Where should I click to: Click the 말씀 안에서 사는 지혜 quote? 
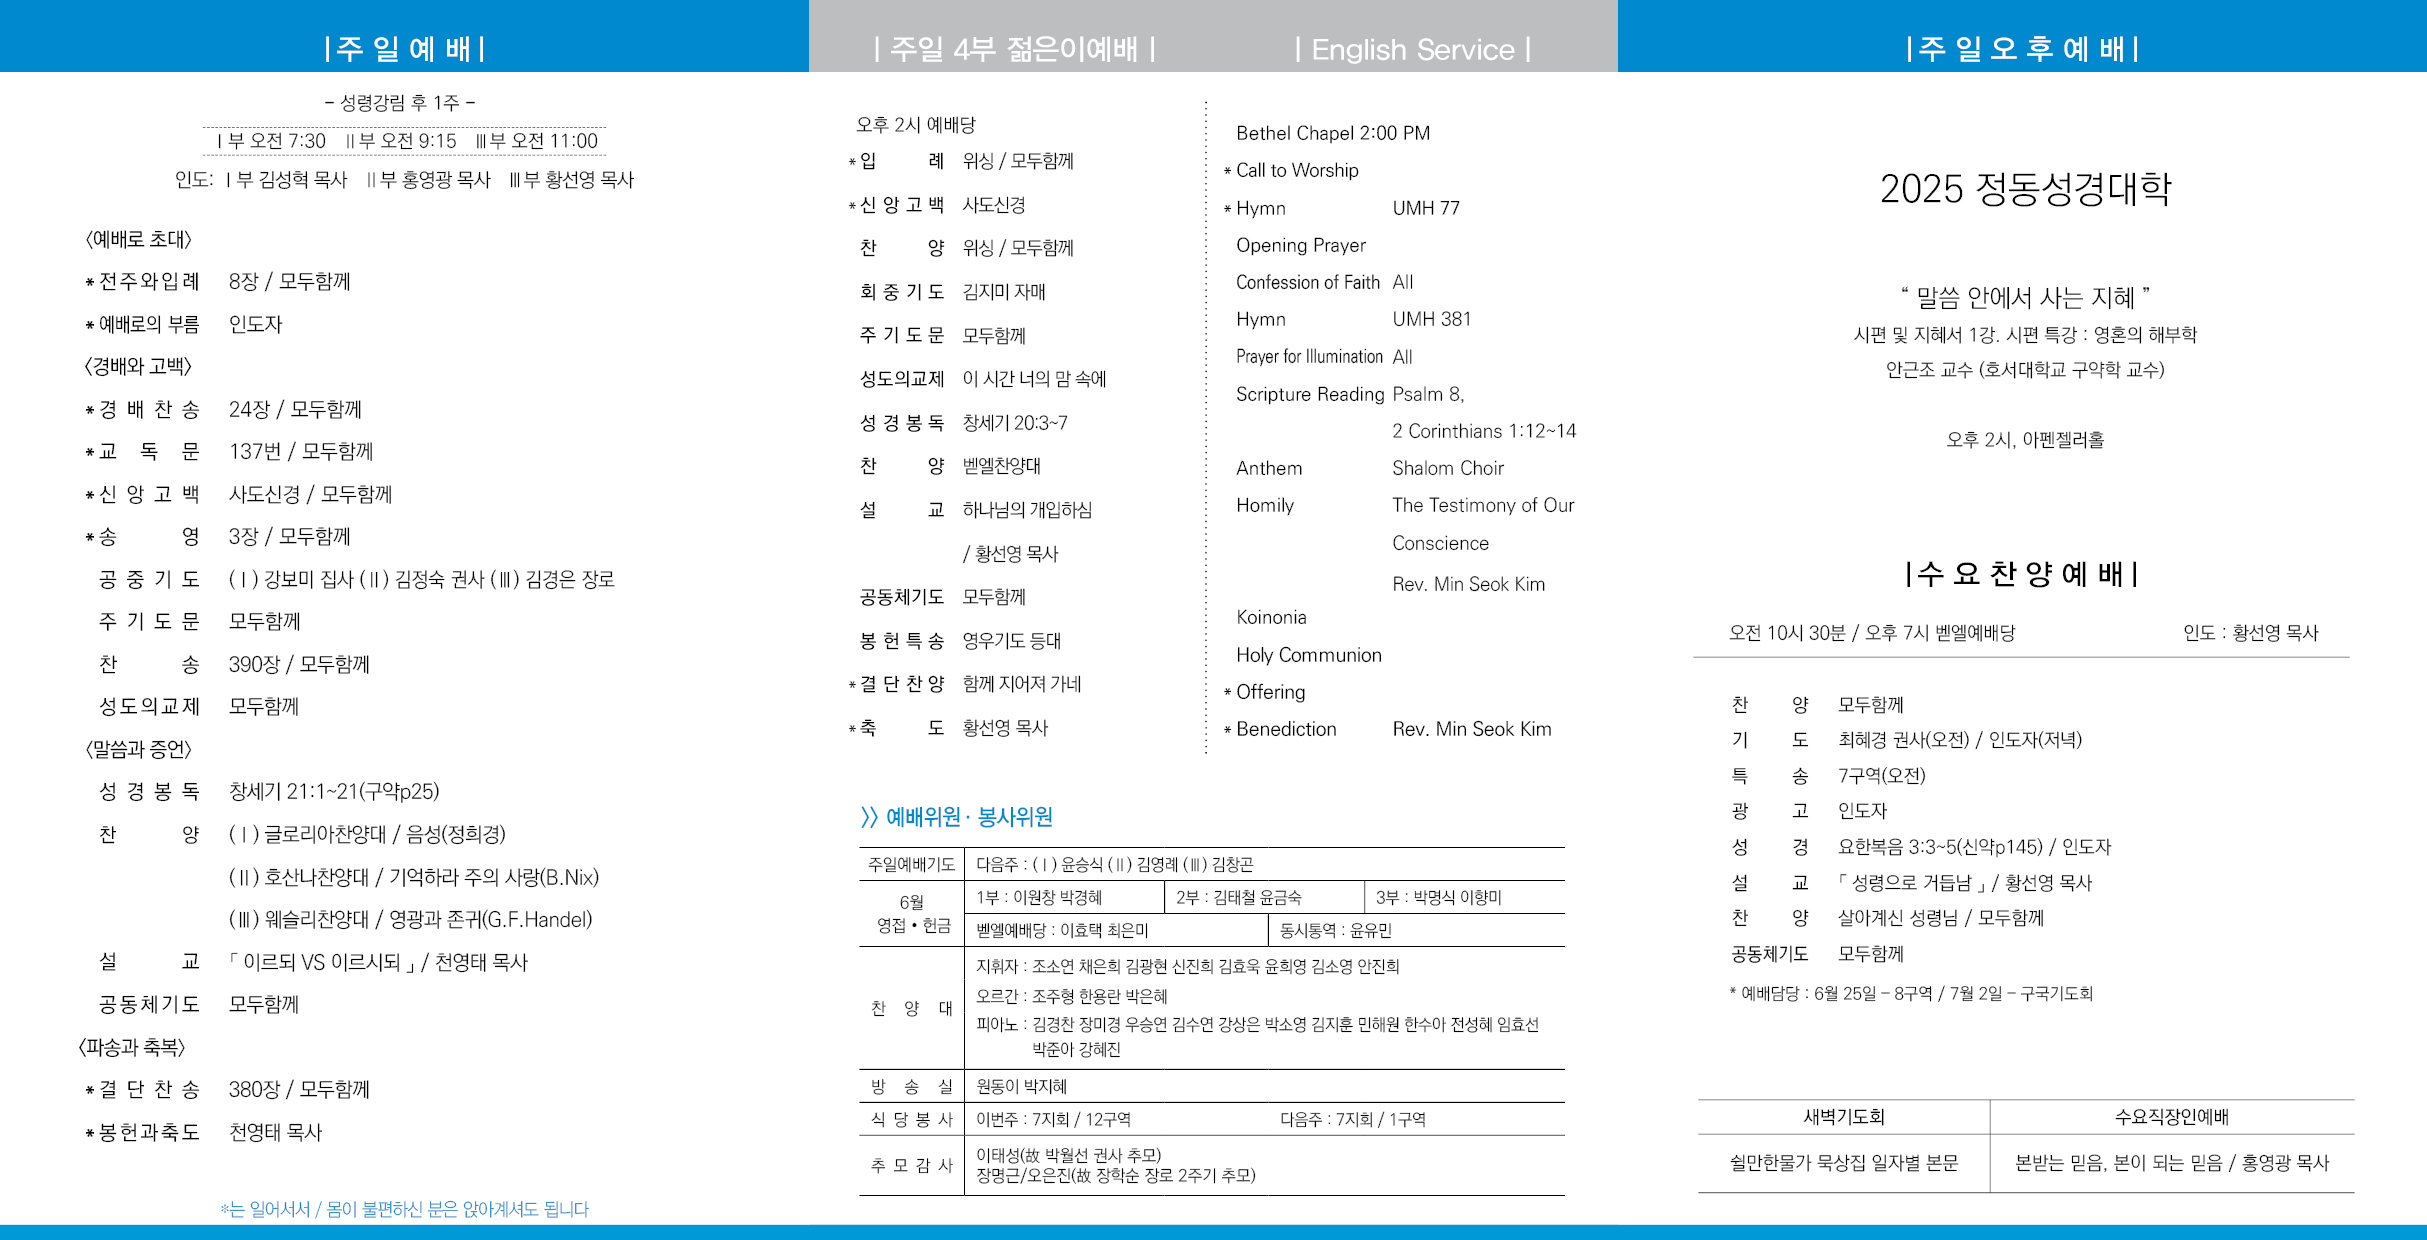pos(2025,297)
